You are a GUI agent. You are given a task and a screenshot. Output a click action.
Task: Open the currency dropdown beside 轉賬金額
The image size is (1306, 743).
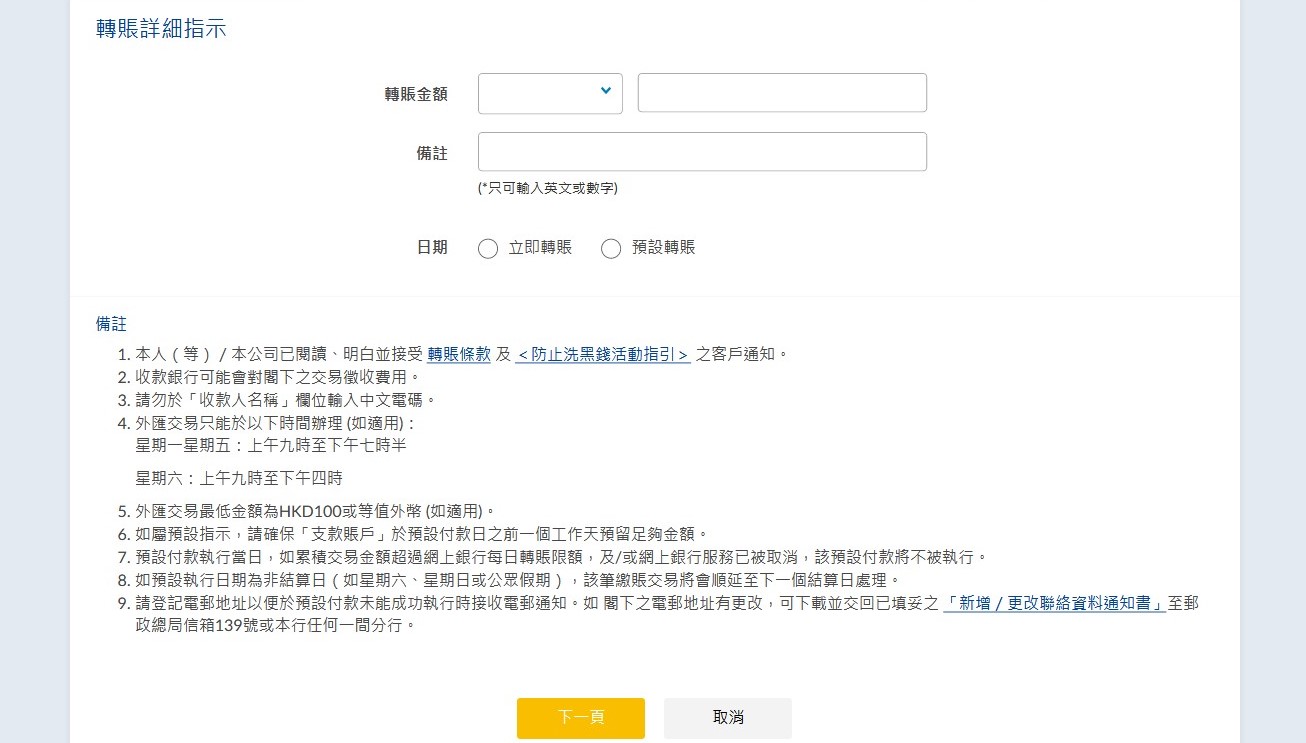point(549,93)
